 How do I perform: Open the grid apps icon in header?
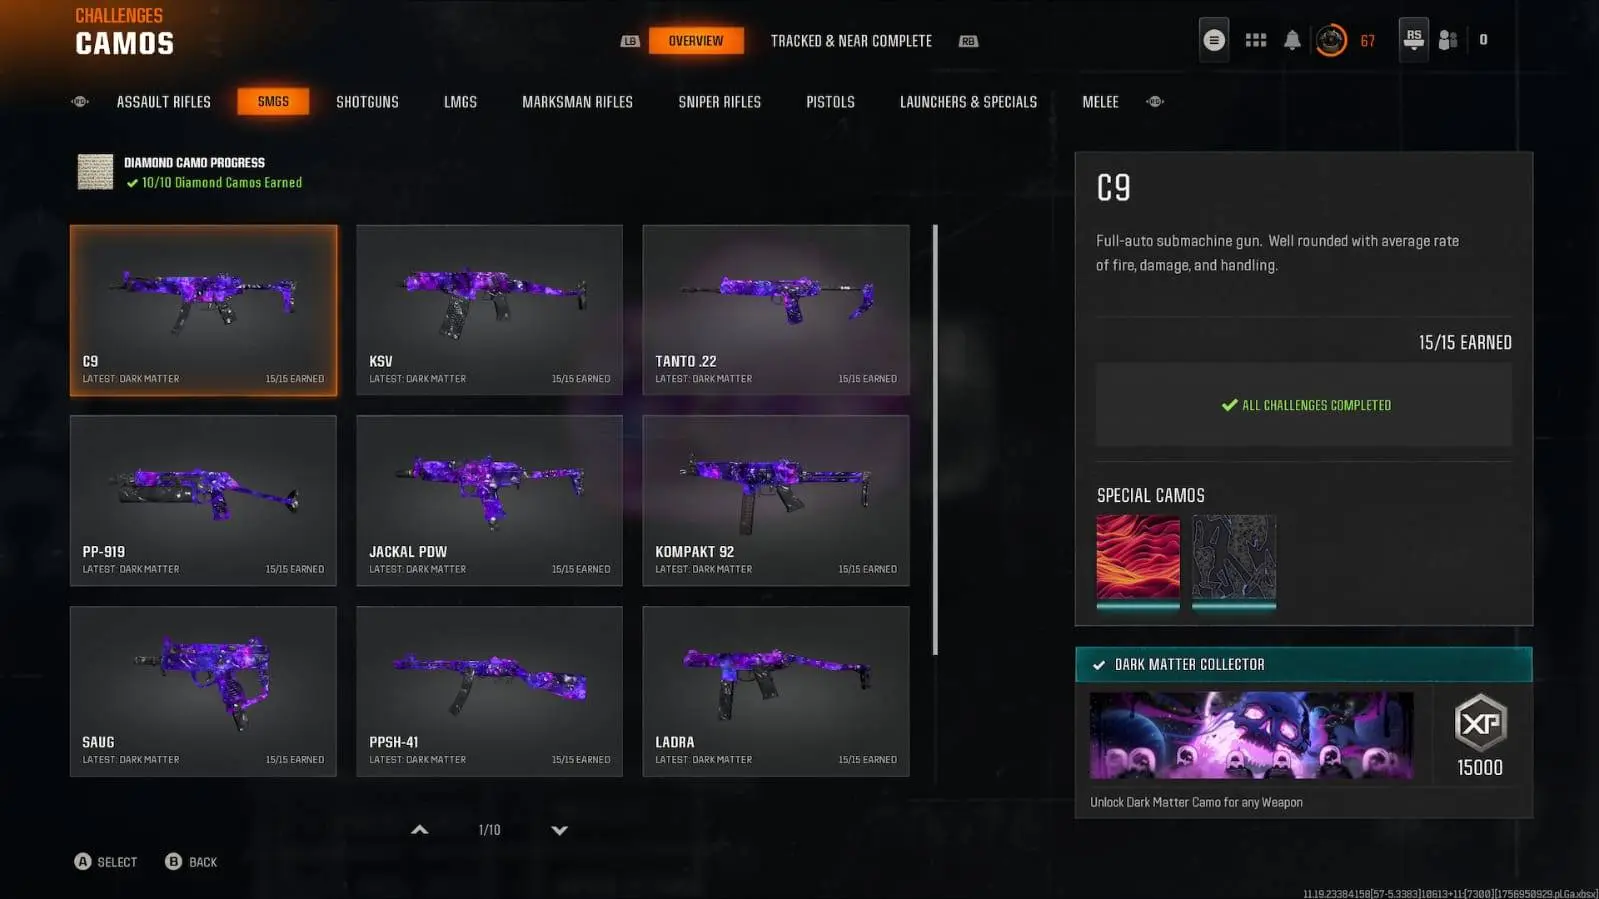1255,40
